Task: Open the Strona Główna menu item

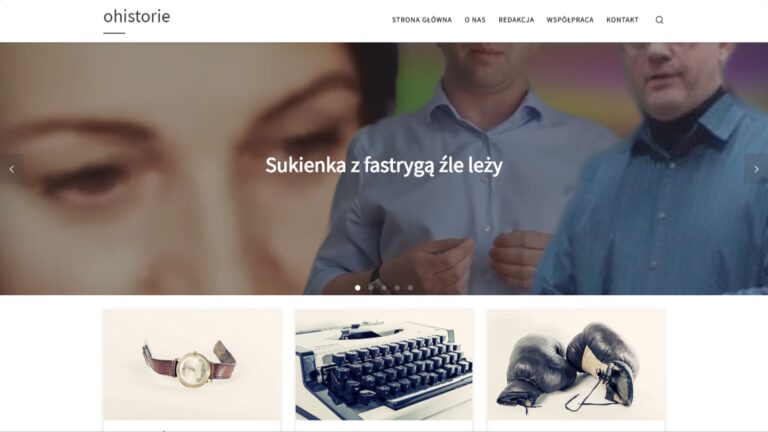Action: coord(422,20)
